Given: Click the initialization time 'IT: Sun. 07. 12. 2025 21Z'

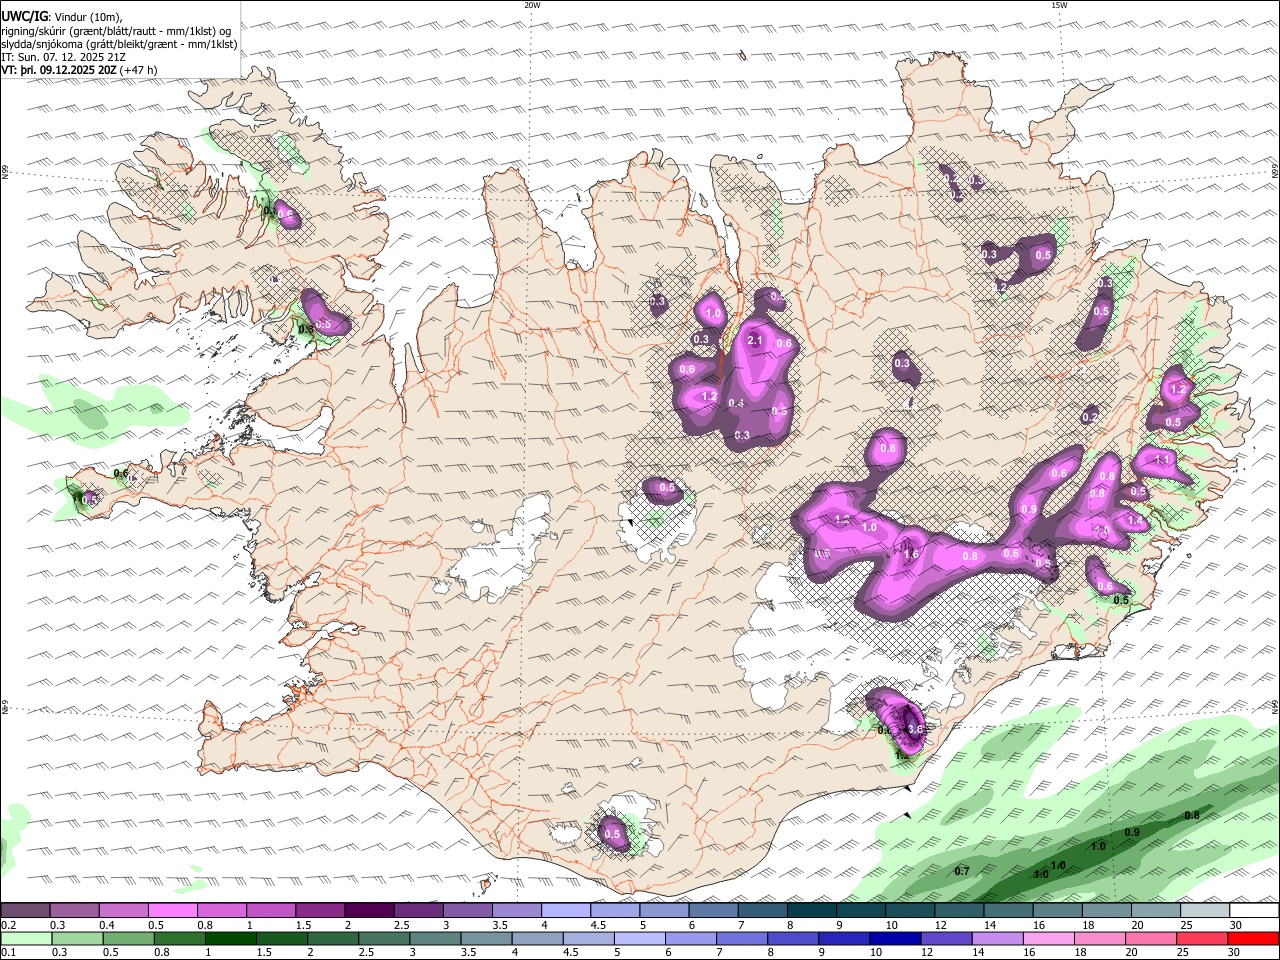Looking at the screenshot, I should pyautogui.click(x=63, y=57).
